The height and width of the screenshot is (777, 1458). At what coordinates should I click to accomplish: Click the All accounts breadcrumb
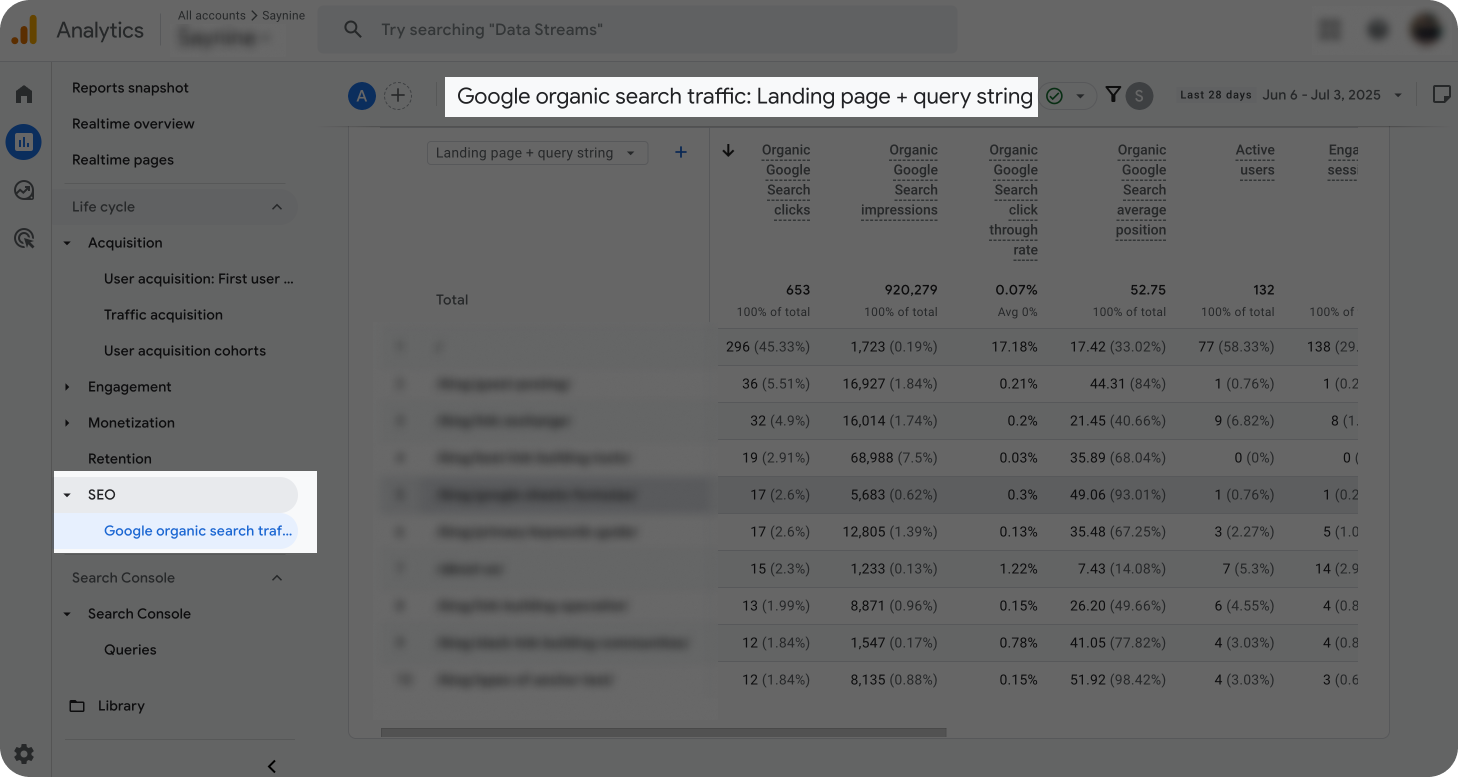coord(211,16)
